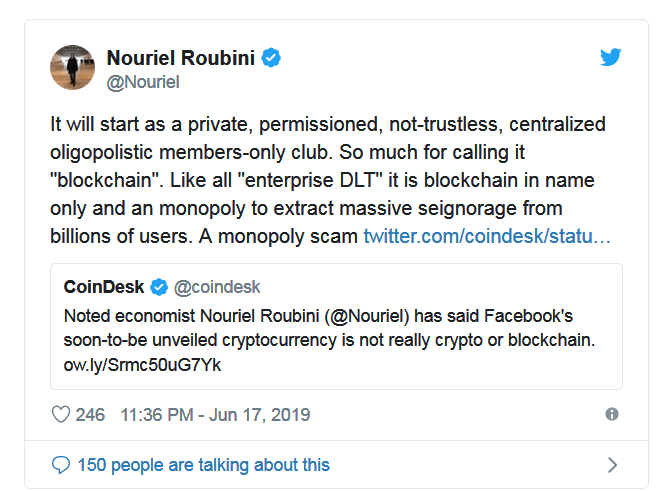Open the twitter.com/coindesk/statu… link

point(487,236)
